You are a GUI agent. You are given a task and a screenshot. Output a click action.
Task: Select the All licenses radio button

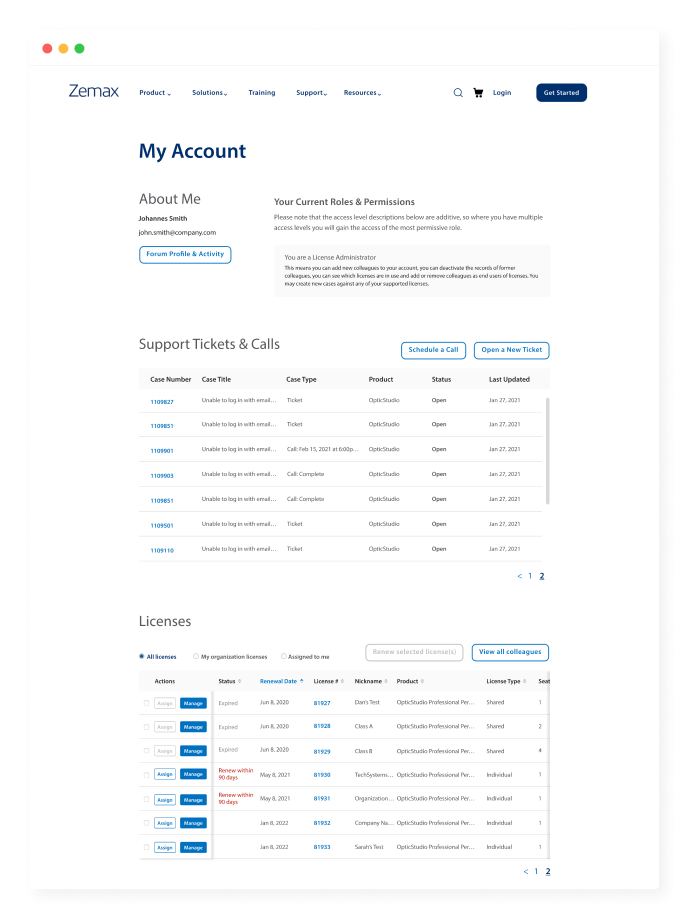click(x=142, y=656)
